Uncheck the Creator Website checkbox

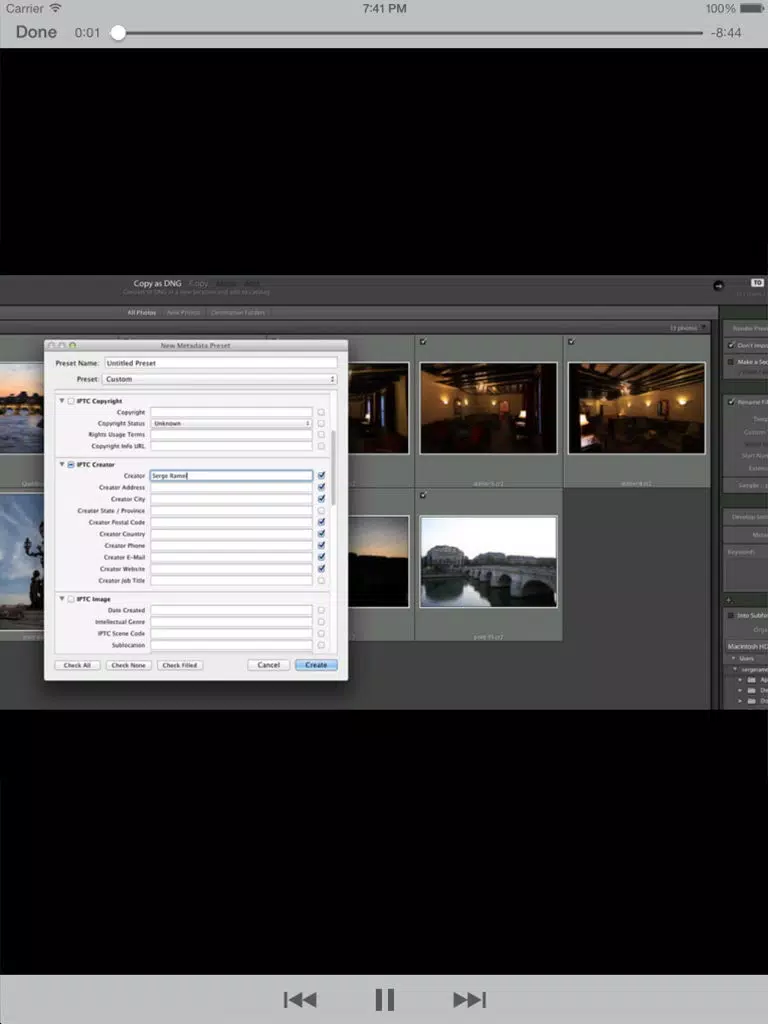pyautogui.click(x=321, y=569)
